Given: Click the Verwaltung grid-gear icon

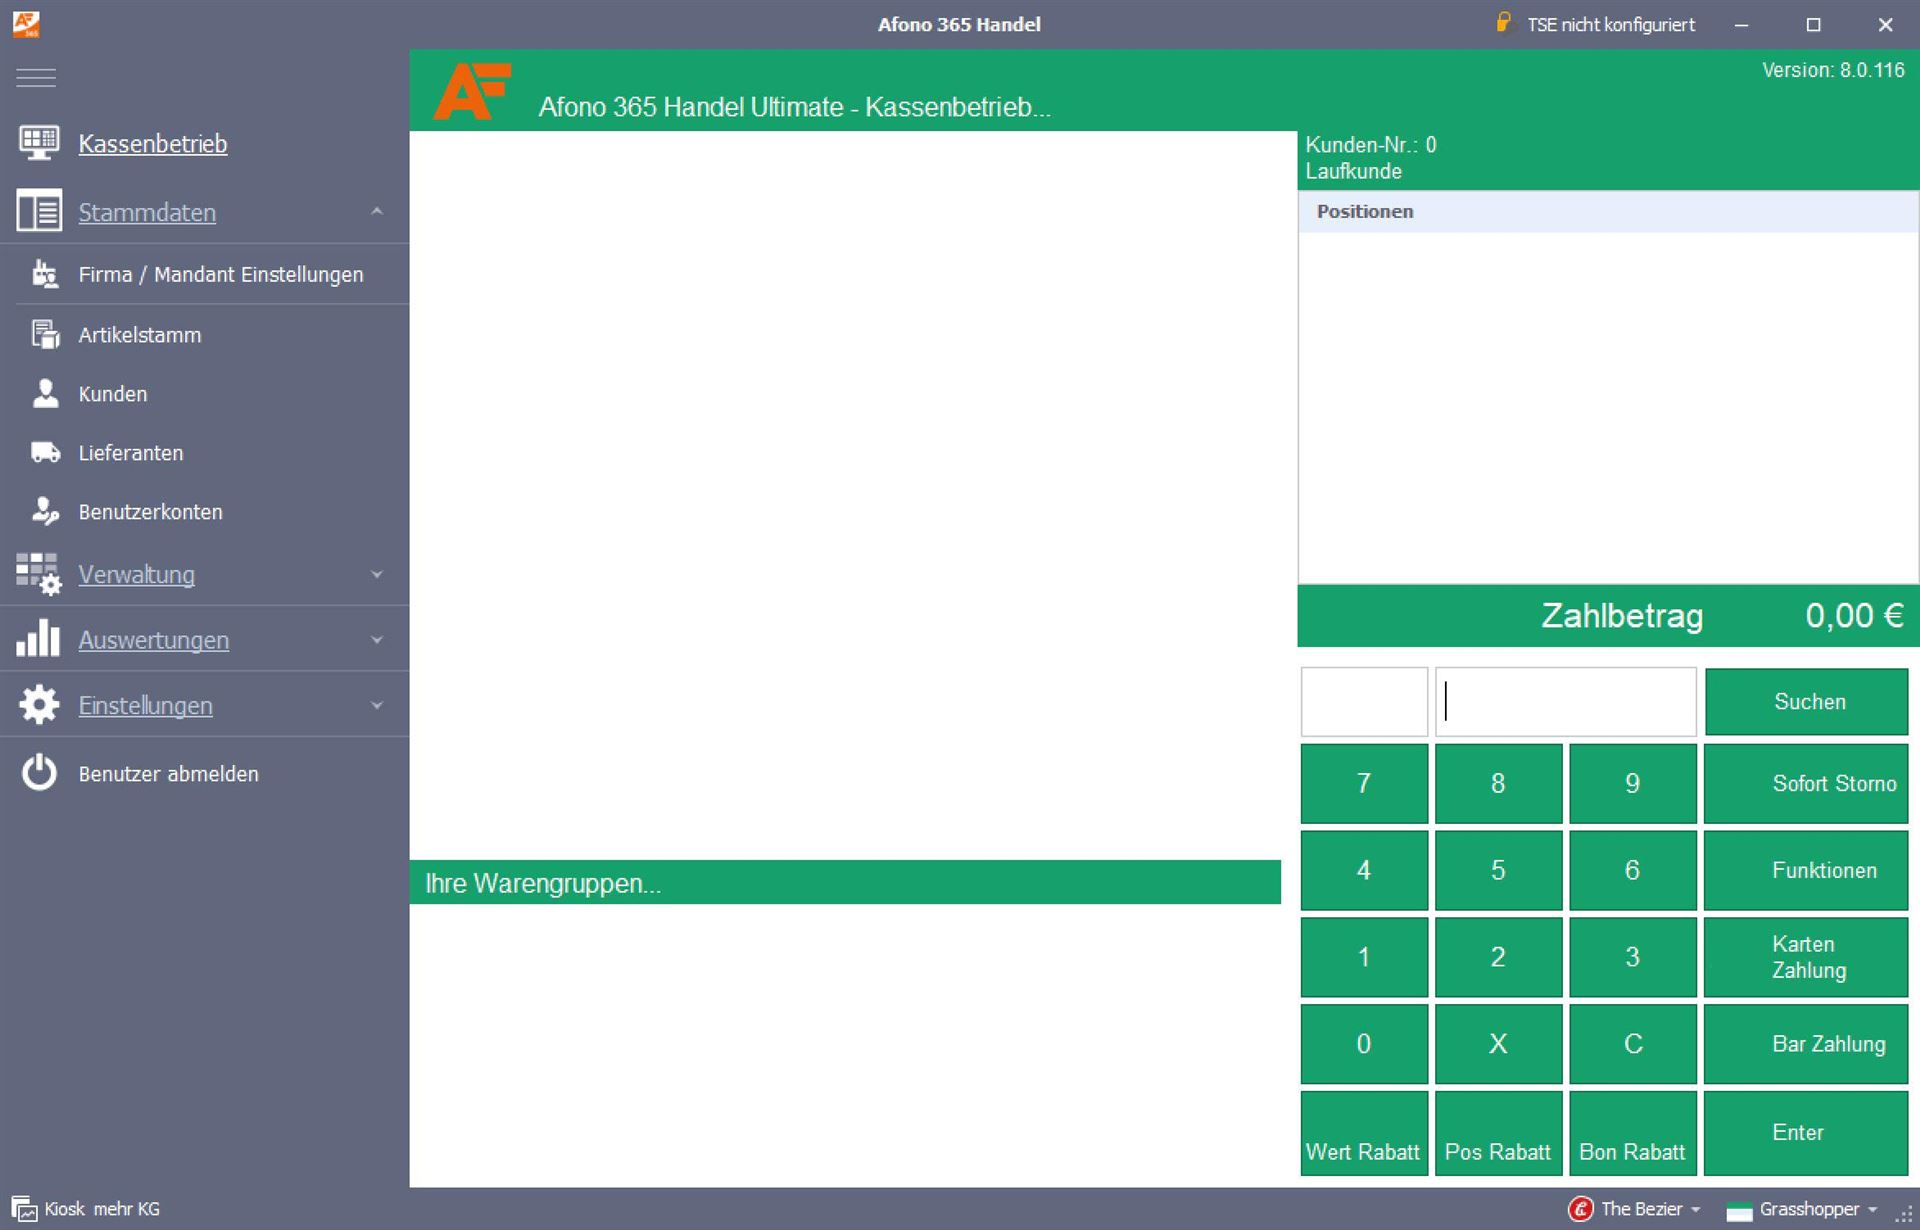Looking at the screenshot, I should pos(39,574).
